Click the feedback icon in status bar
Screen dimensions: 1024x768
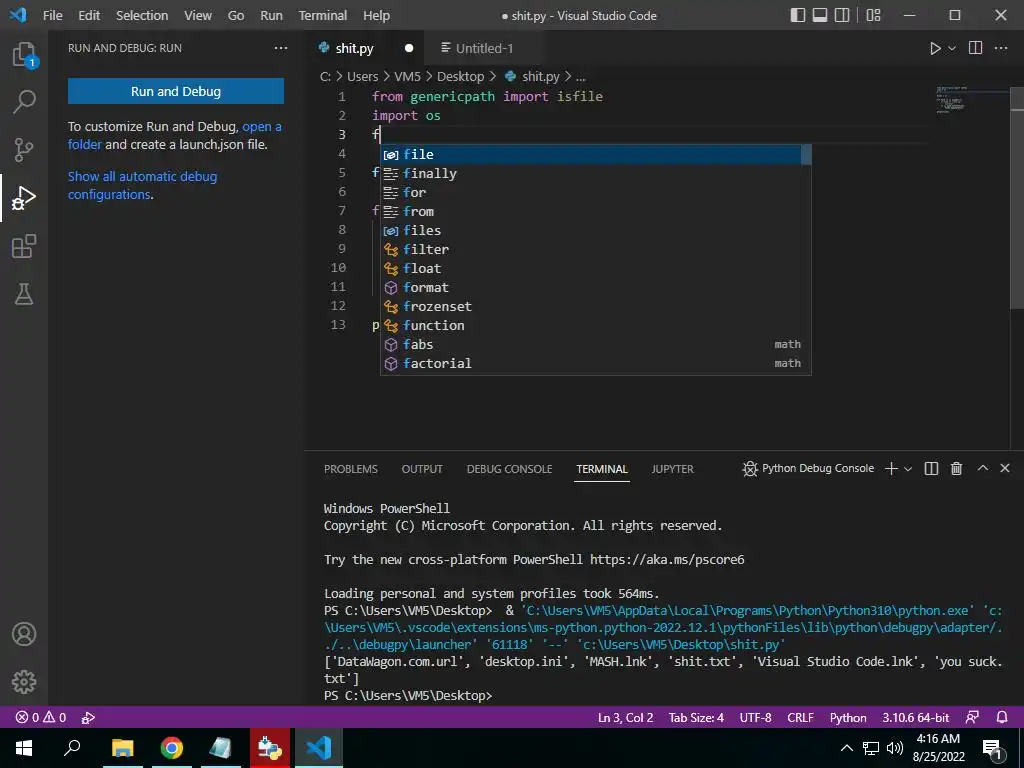tap(972, 718)
